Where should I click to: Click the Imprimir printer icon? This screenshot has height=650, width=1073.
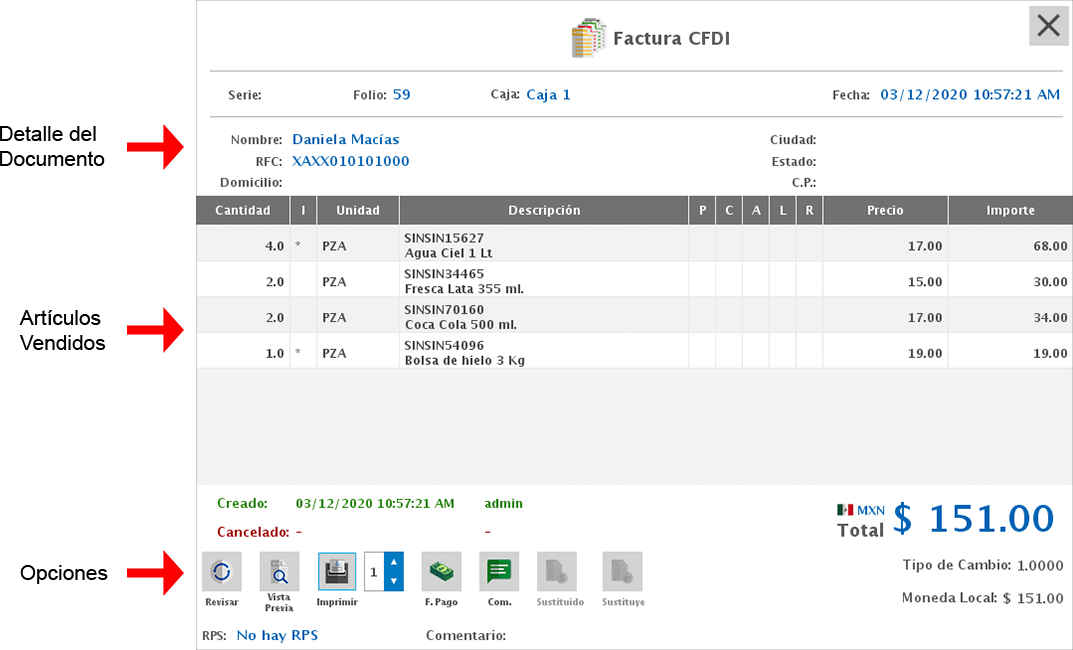click(337, 572)
